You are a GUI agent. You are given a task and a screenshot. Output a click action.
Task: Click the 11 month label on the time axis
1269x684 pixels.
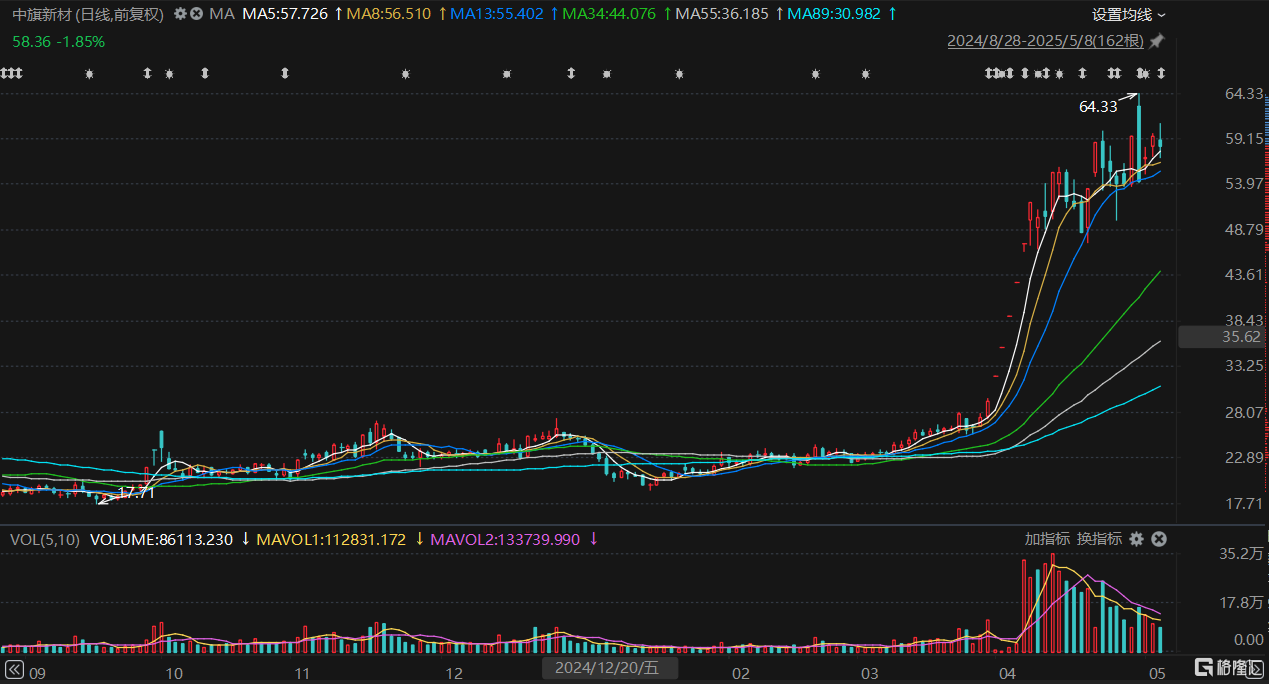pyautogui.click(x=301, y=672)
